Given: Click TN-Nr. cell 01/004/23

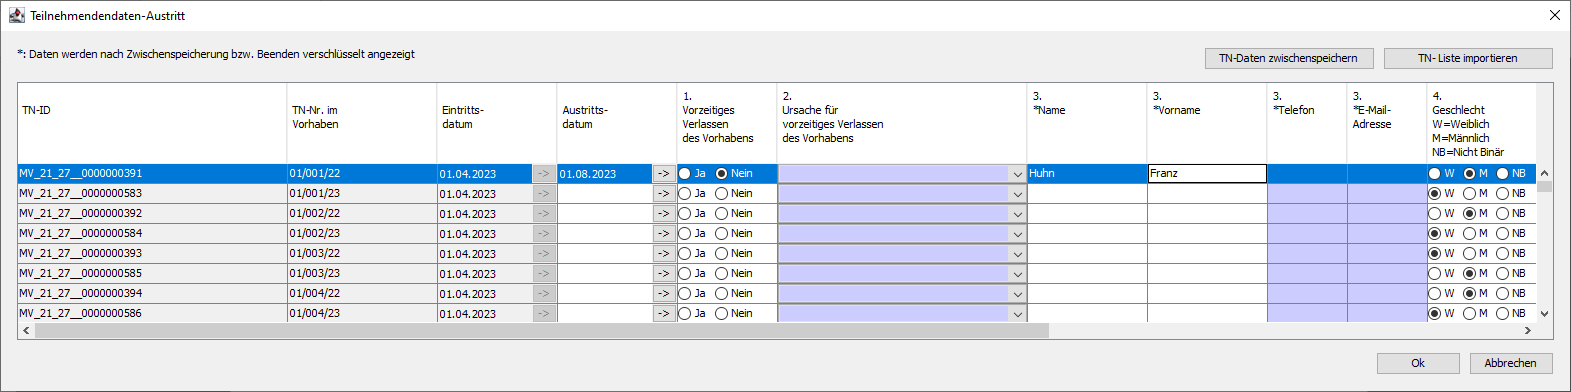Looking at the screenshot, I should [x=362, y=313].
